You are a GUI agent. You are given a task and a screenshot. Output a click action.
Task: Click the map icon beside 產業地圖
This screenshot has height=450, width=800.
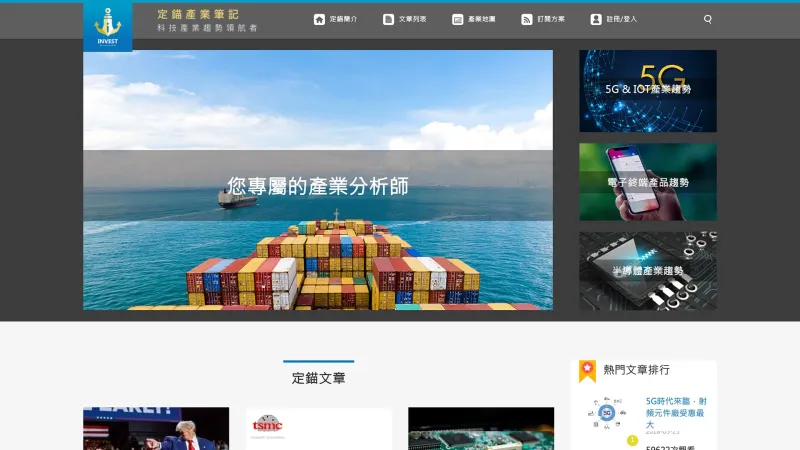coord(457,19)
